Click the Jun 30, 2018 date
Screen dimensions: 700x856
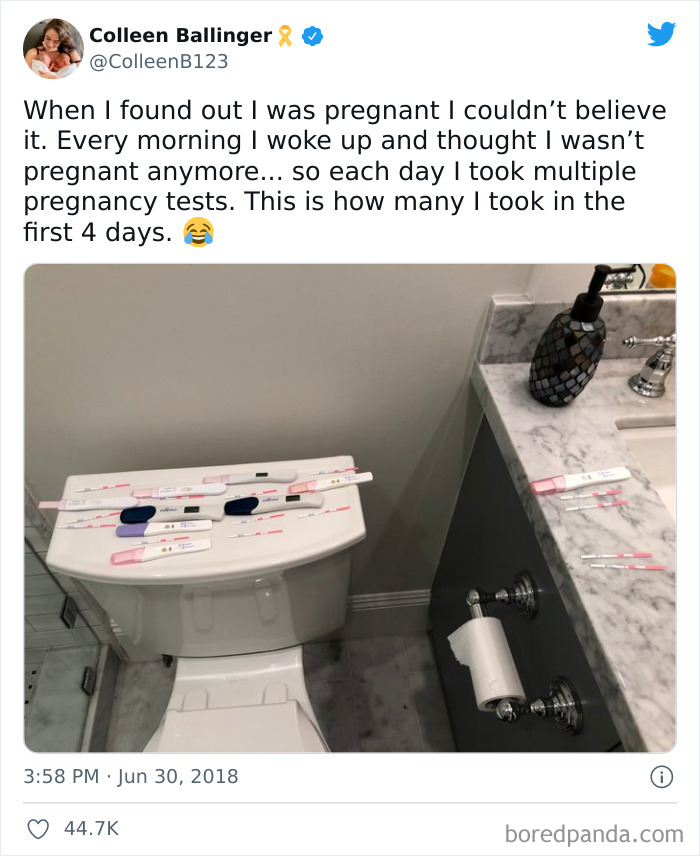click(178, 776)
